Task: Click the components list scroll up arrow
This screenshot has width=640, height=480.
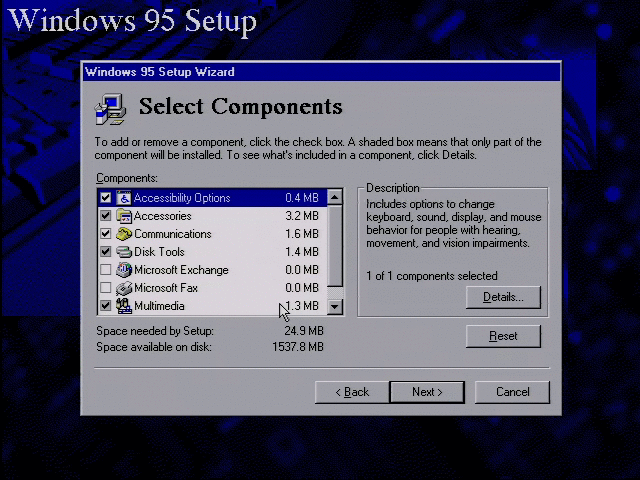Action: point(335,198)
